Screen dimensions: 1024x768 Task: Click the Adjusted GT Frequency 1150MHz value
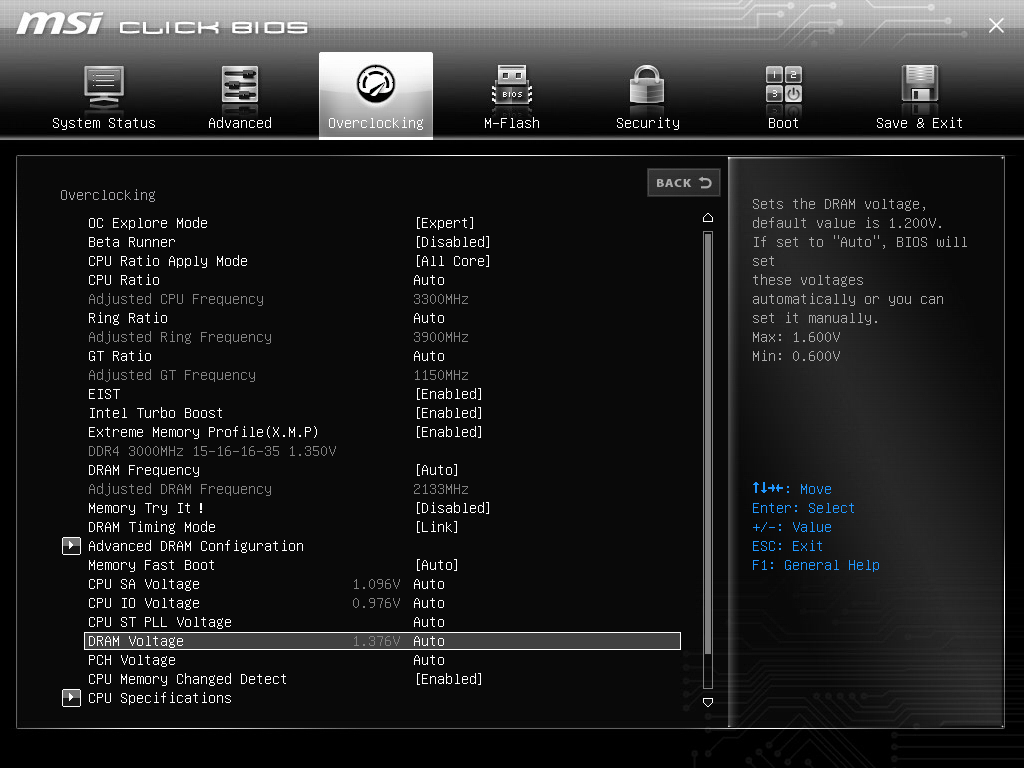441,375
